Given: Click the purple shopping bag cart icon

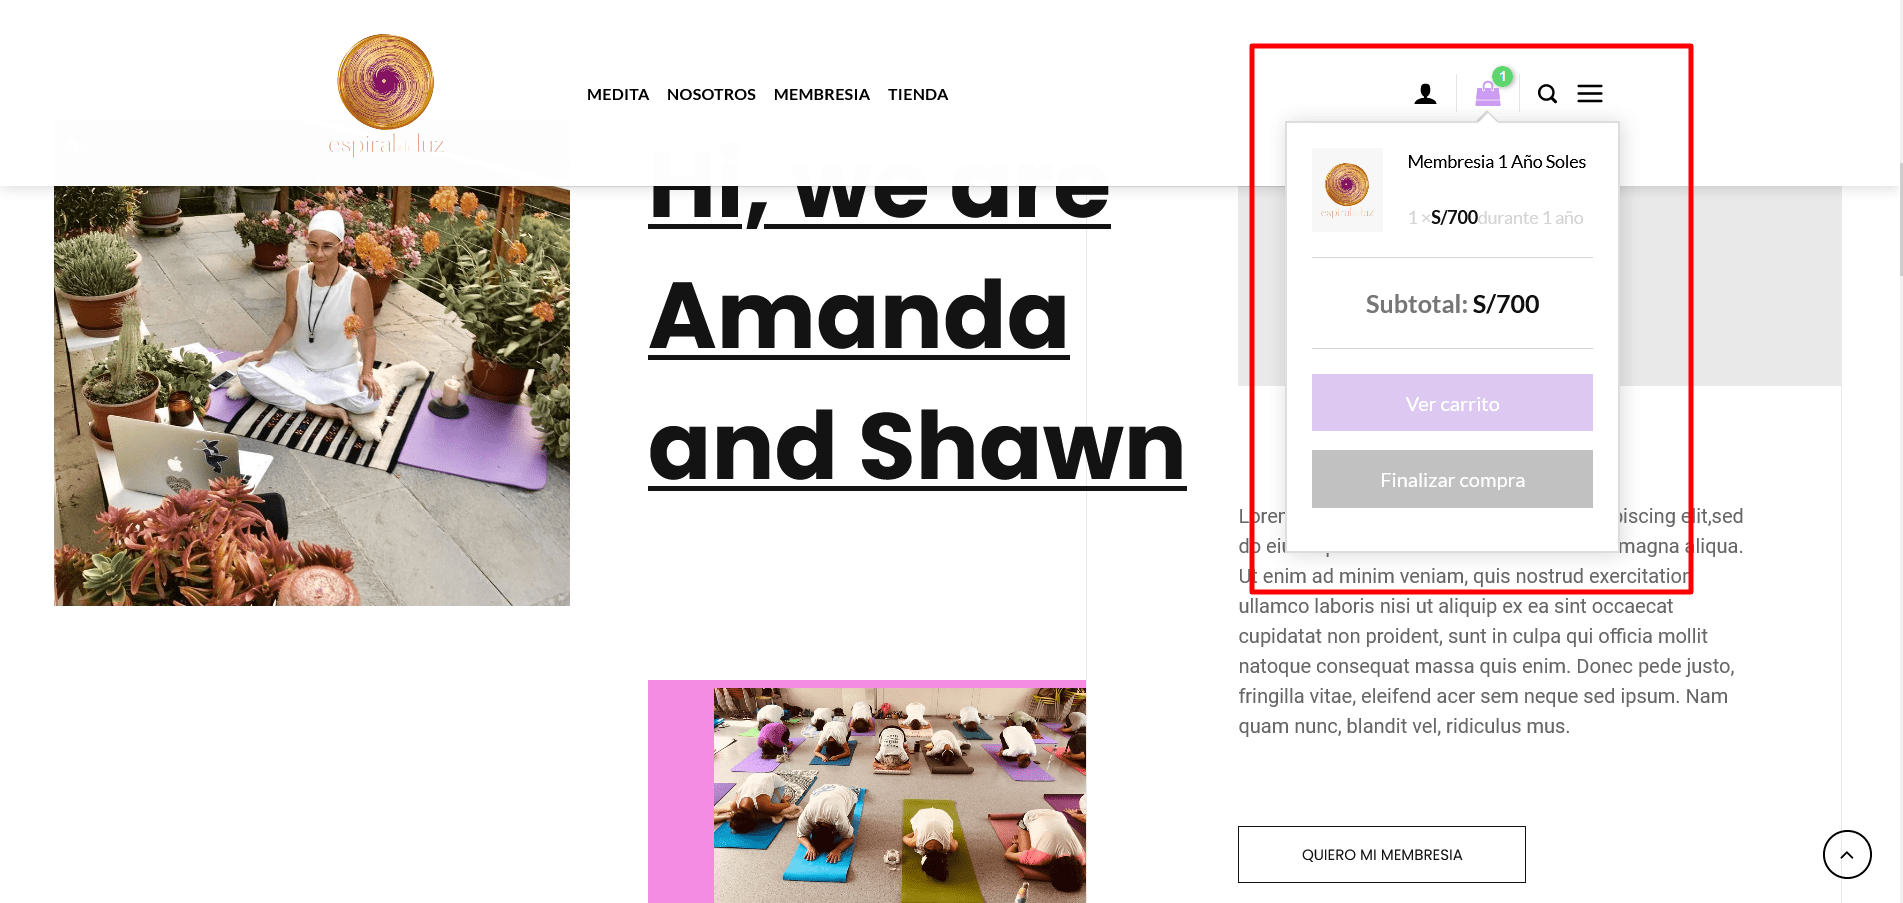Looking at the screenshot, I should [1488, 94].
